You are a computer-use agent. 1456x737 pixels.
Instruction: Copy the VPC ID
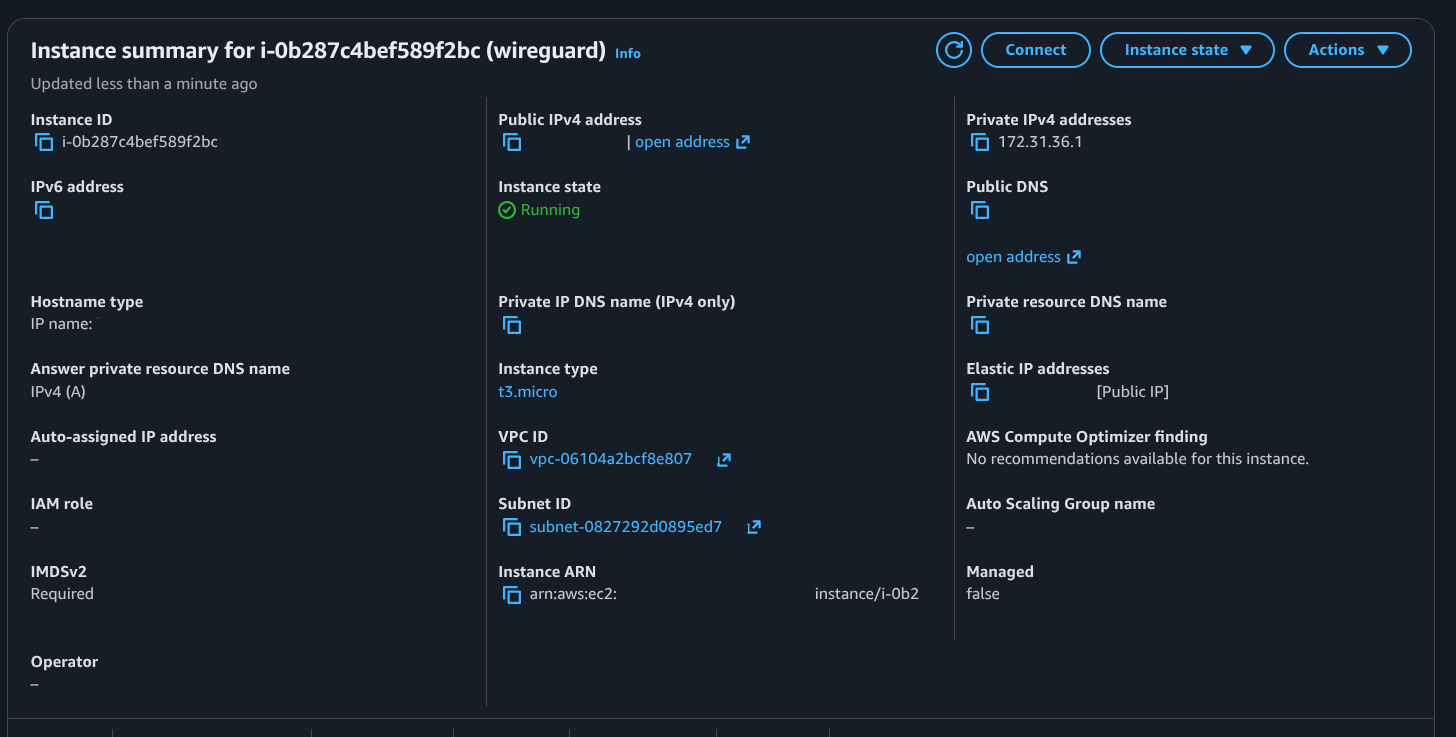coord(512,460)
